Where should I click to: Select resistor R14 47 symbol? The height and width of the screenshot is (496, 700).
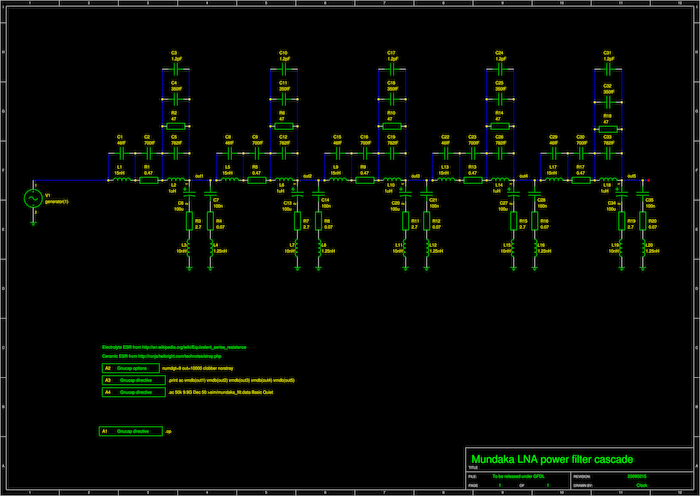tap(500, 126)
